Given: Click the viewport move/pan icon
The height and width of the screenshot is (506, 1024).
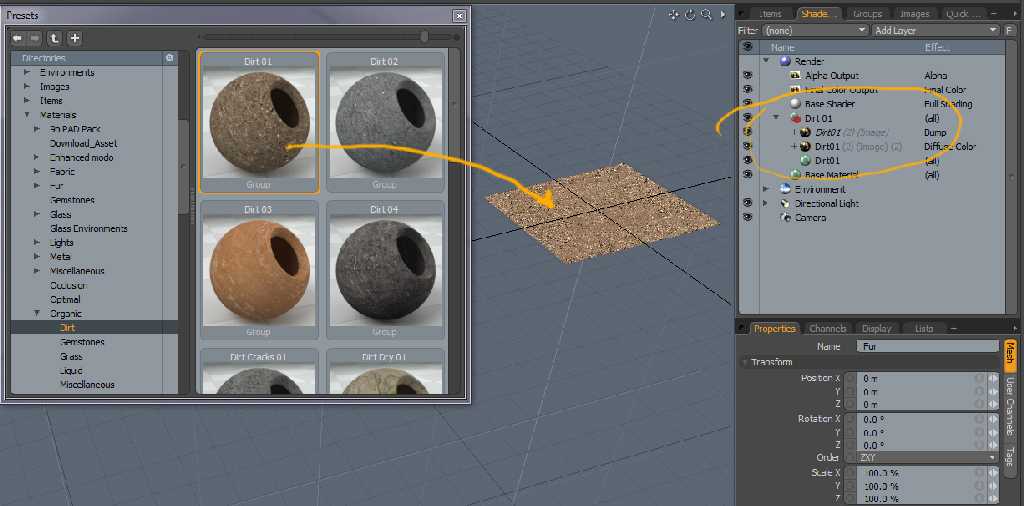Looking at the screenshot, I should point(674,14).
